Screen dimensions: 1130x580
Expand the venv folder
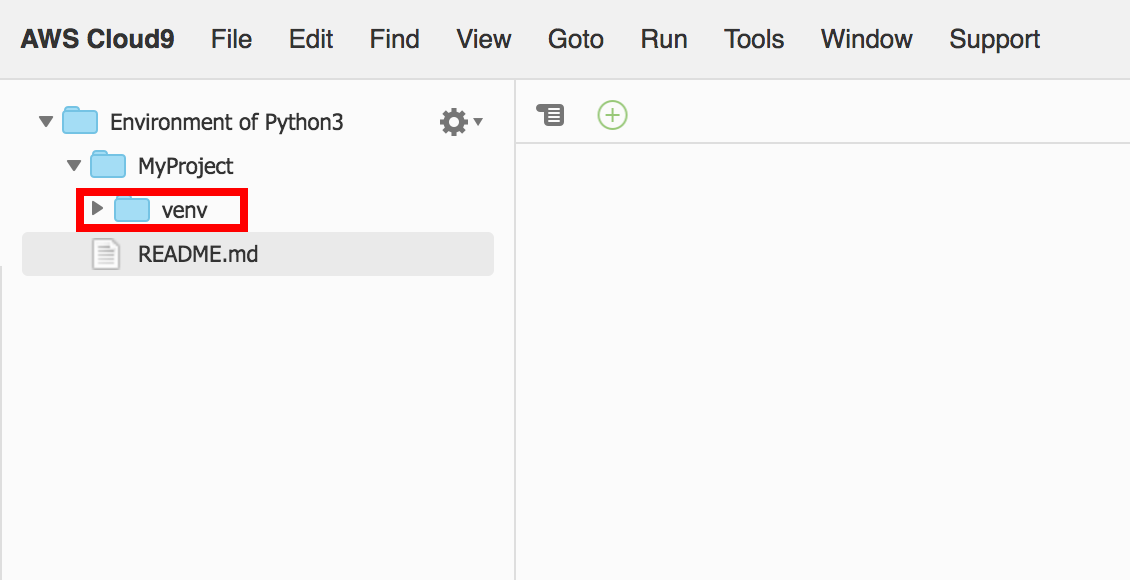point(97,209)
